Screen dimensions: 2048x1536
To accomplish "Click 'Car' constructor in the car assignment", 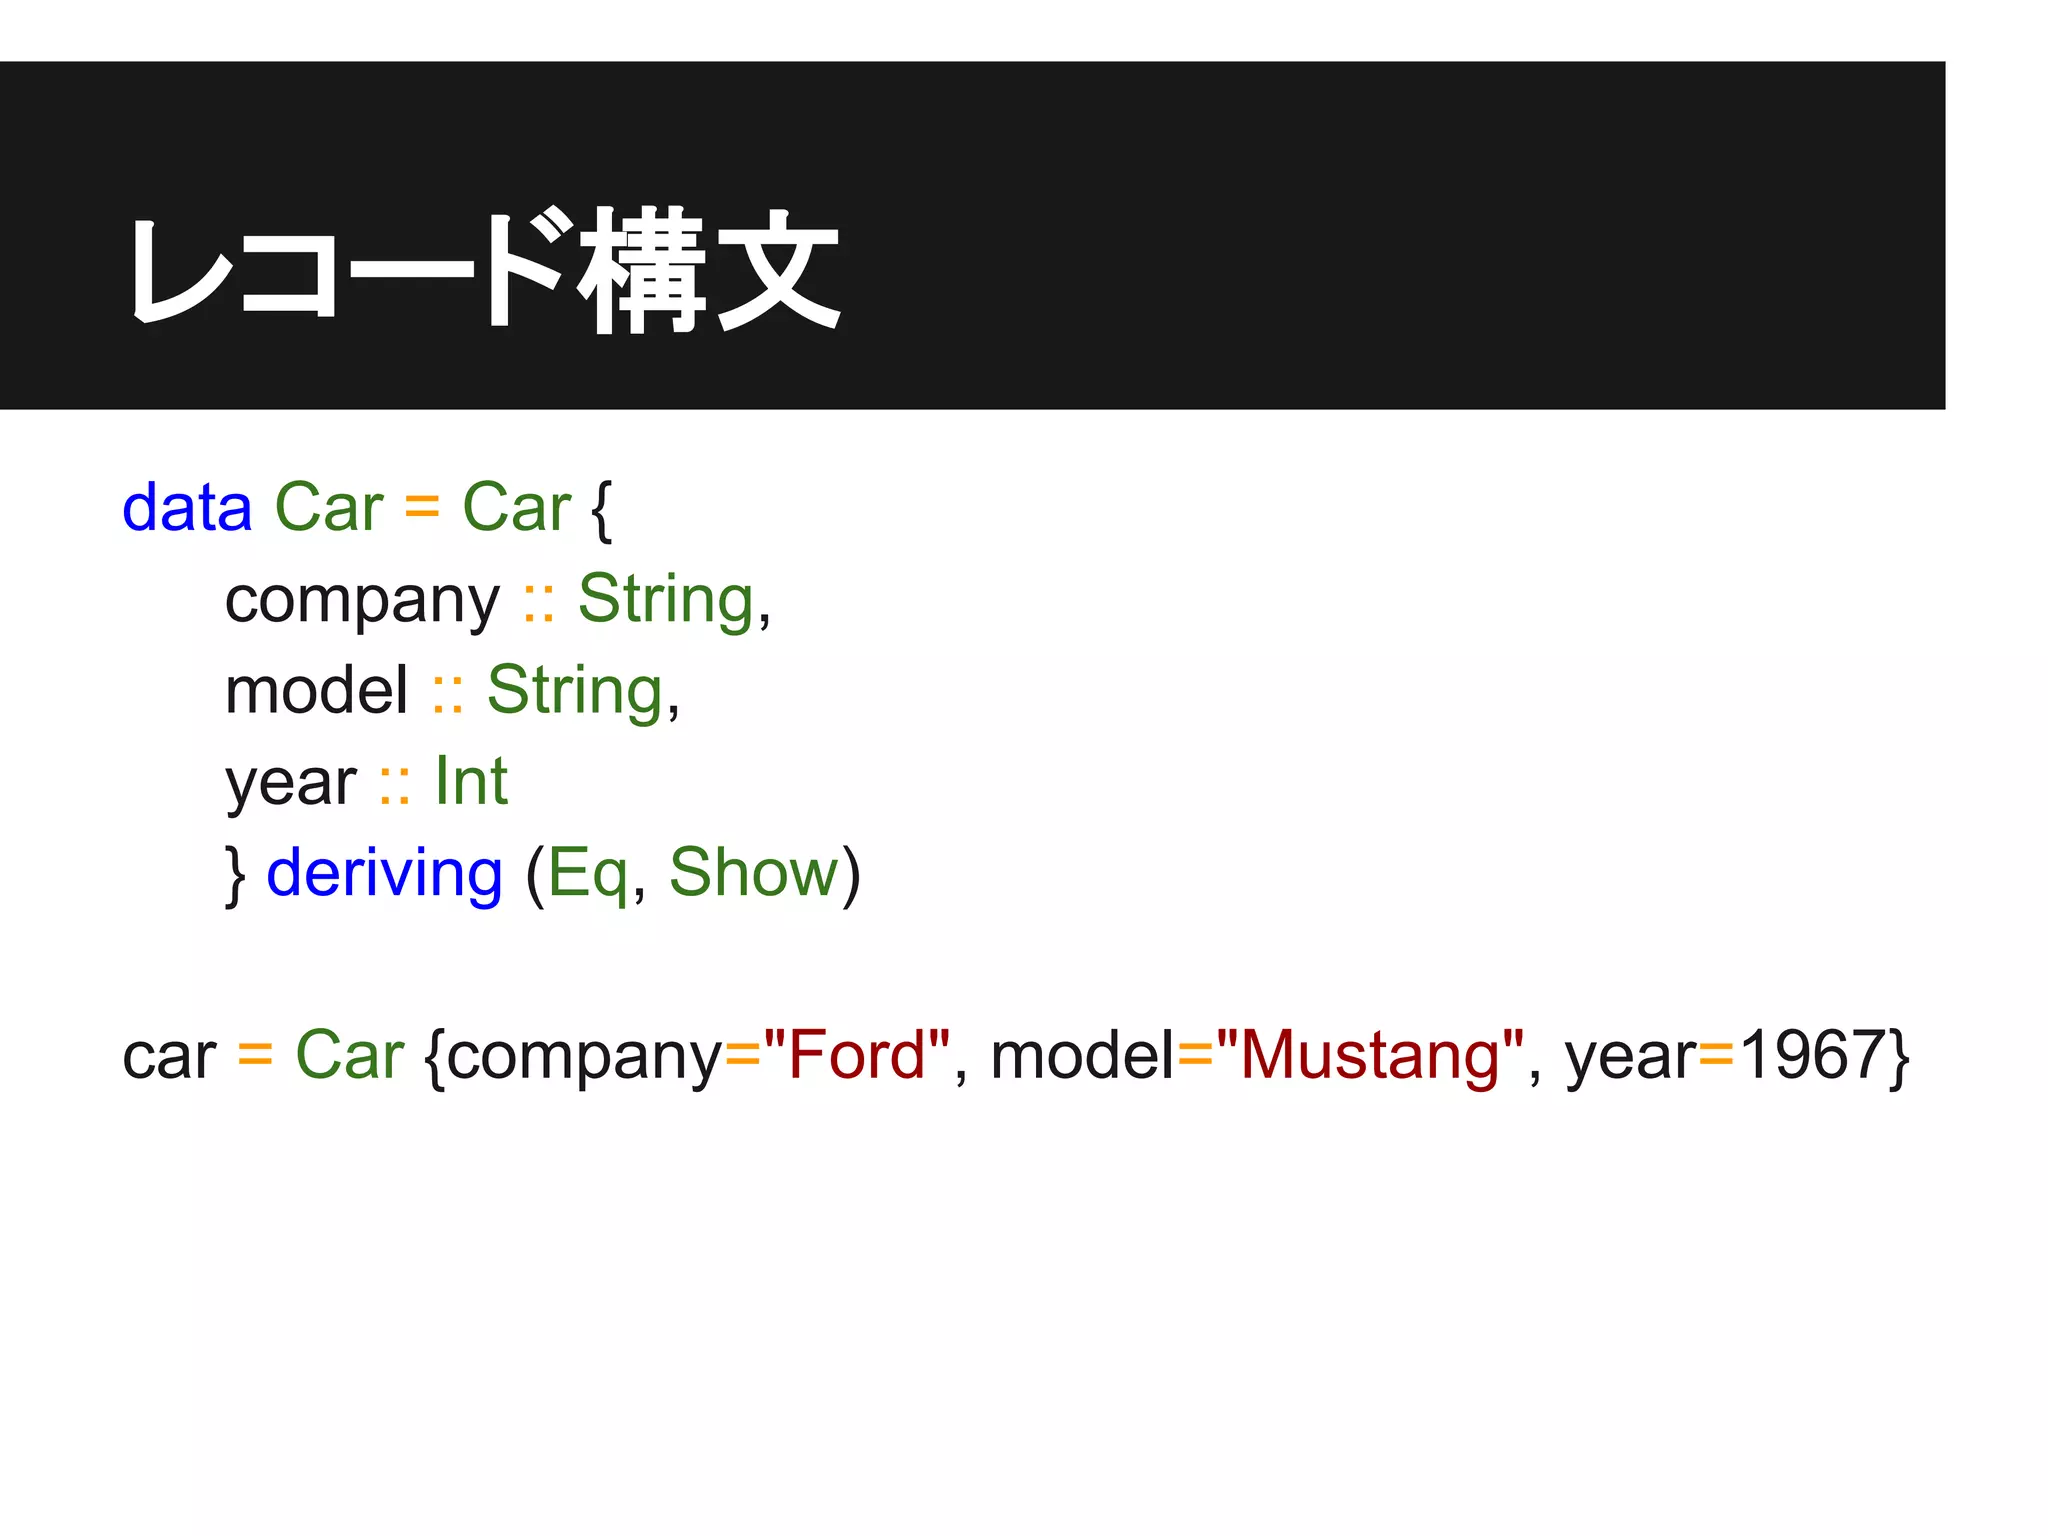I will [x=349, y=1055].
